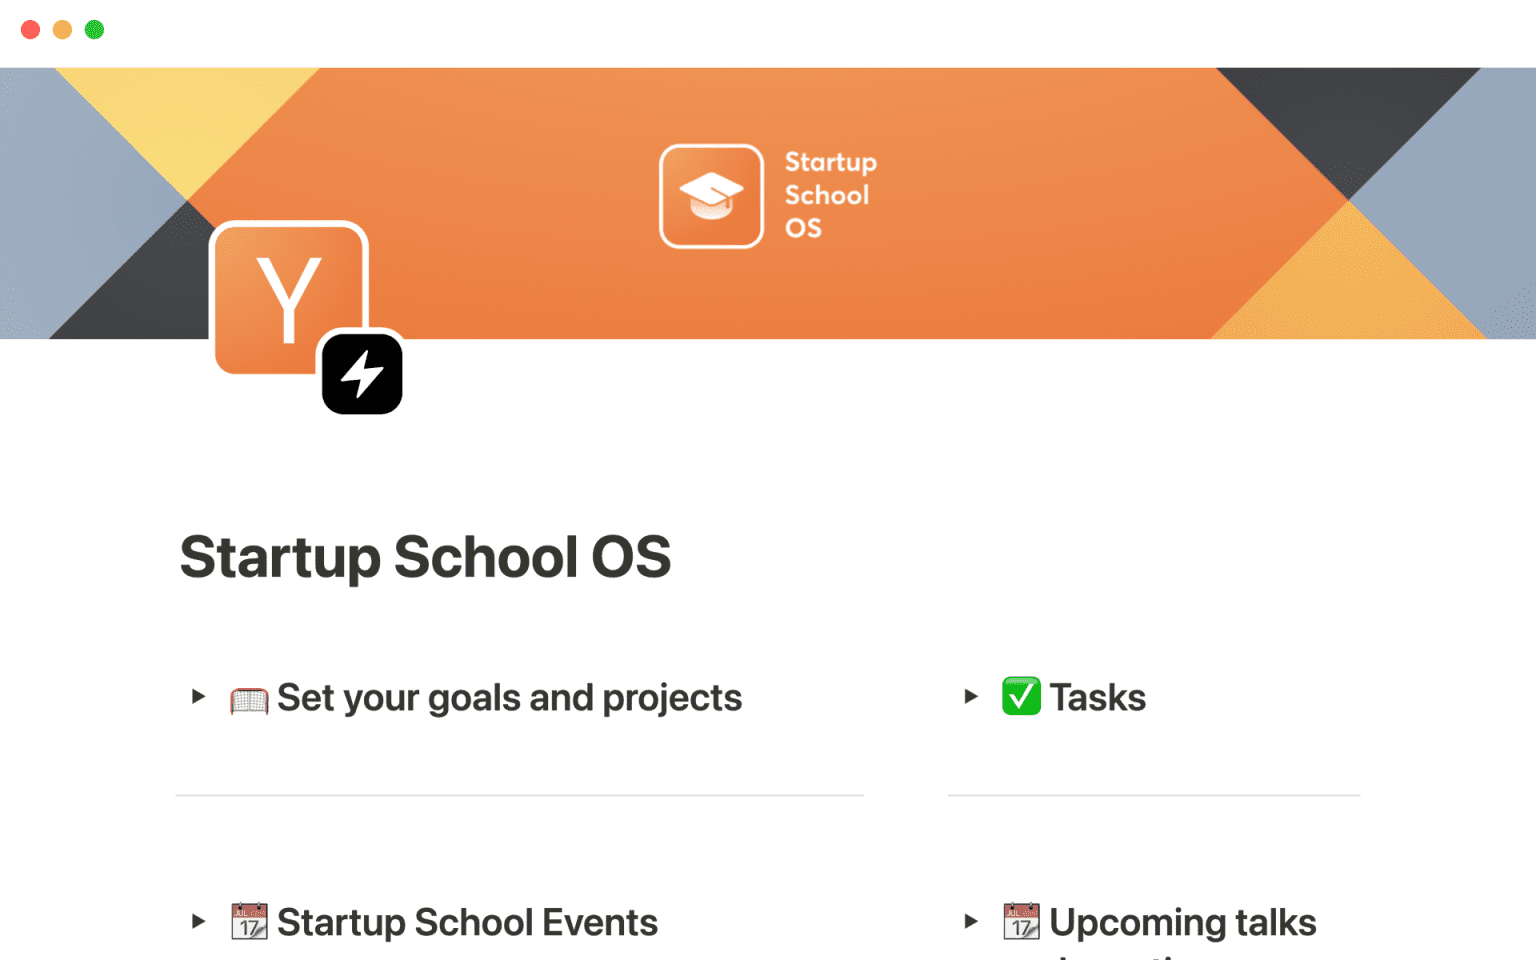
Task: Click the Y Combinator logo icon
Action: [289, 298]
